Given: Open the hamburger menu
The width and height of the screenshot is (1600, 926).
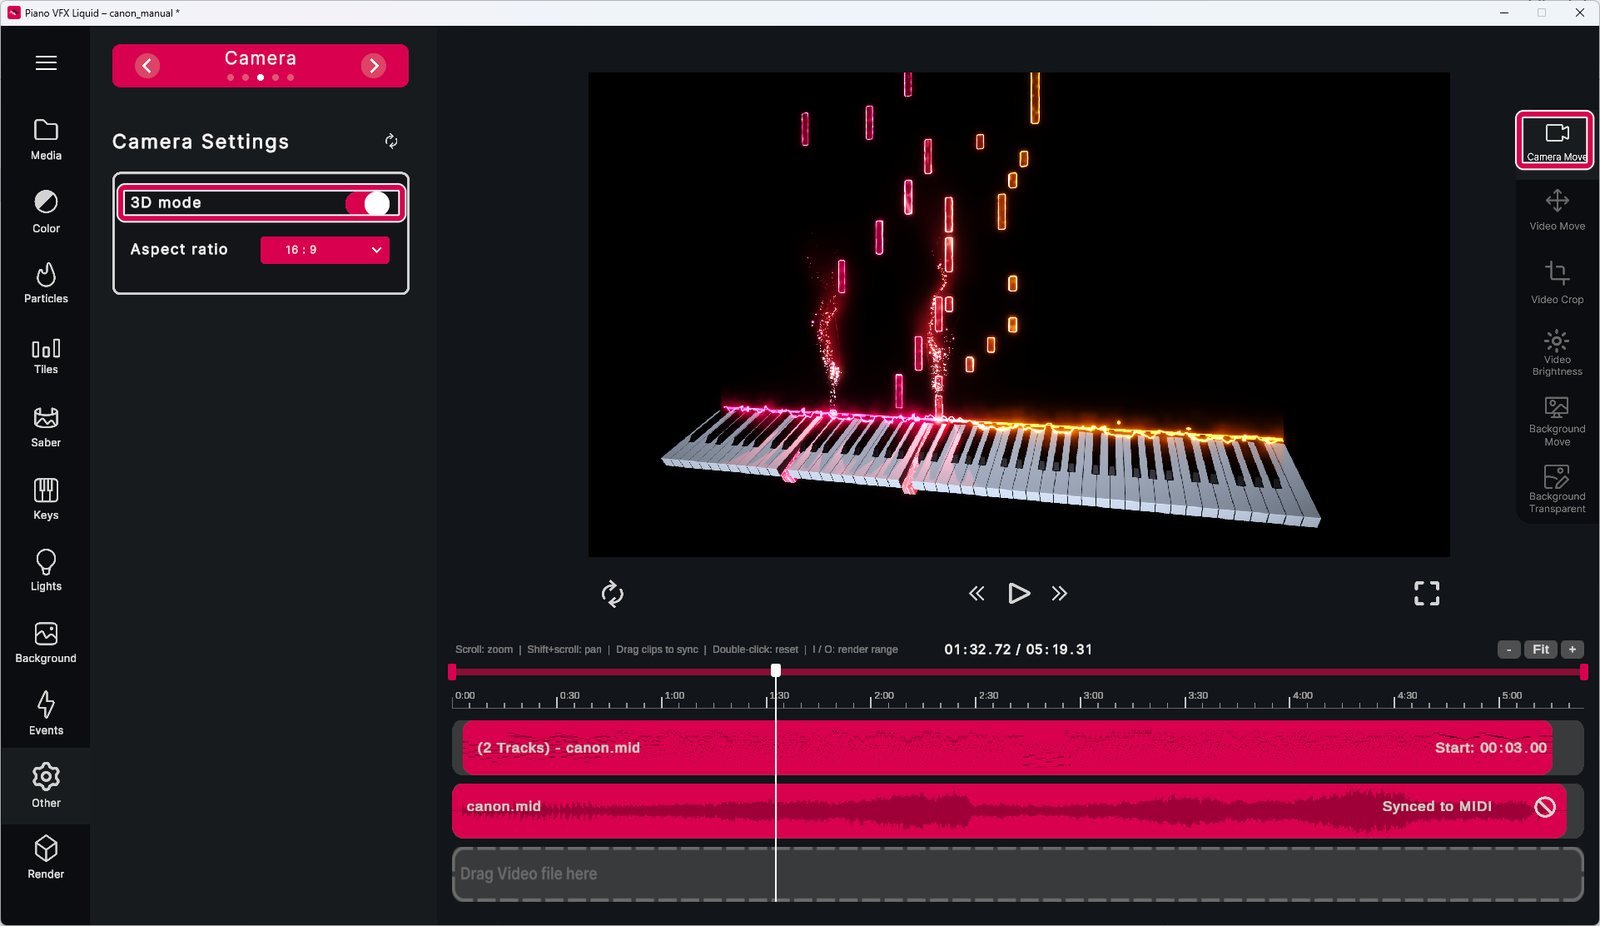Looking at the screenshot, I should [x=46, y=63].
